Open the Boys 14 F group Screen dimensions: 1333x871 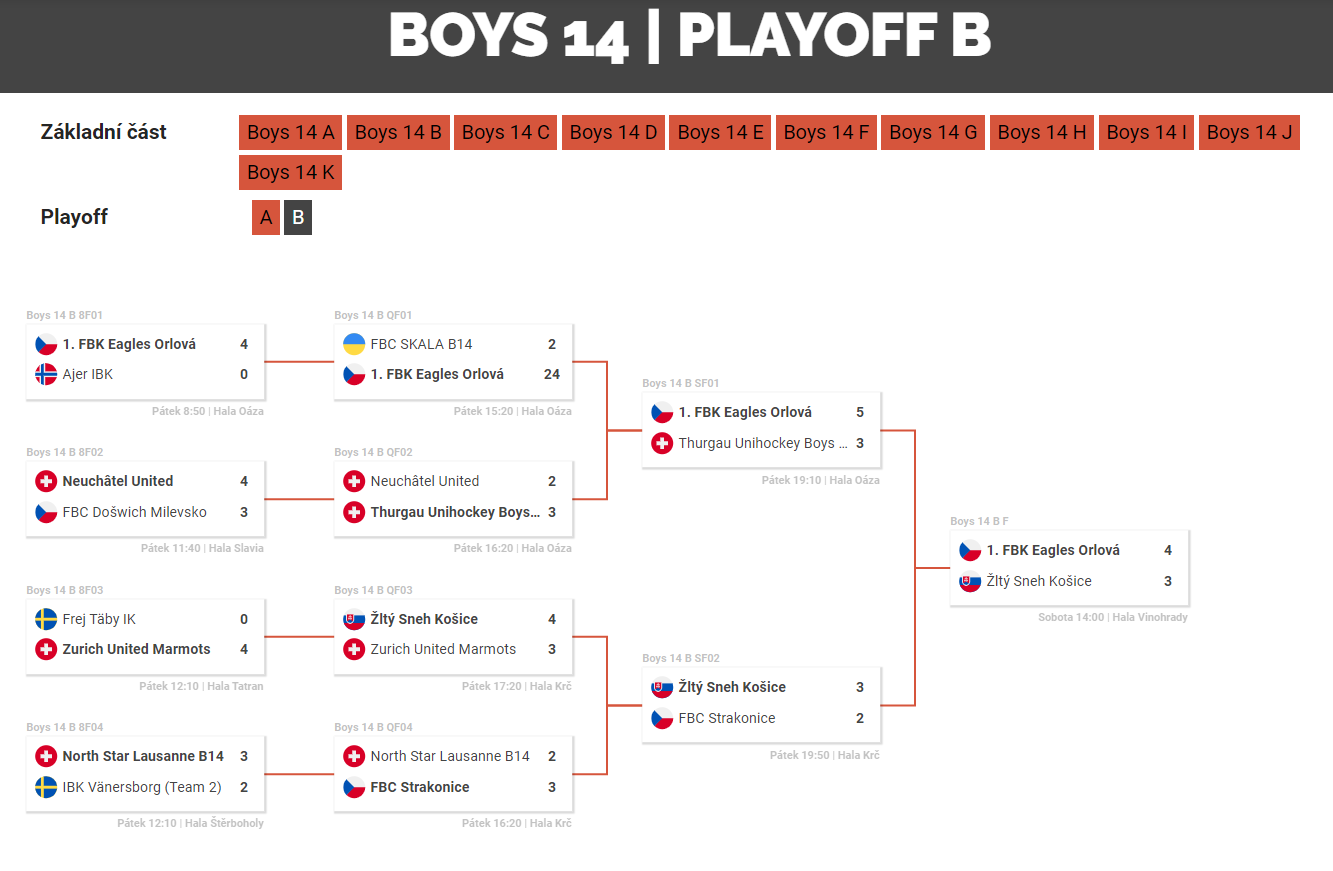click(x=826, y=133)
